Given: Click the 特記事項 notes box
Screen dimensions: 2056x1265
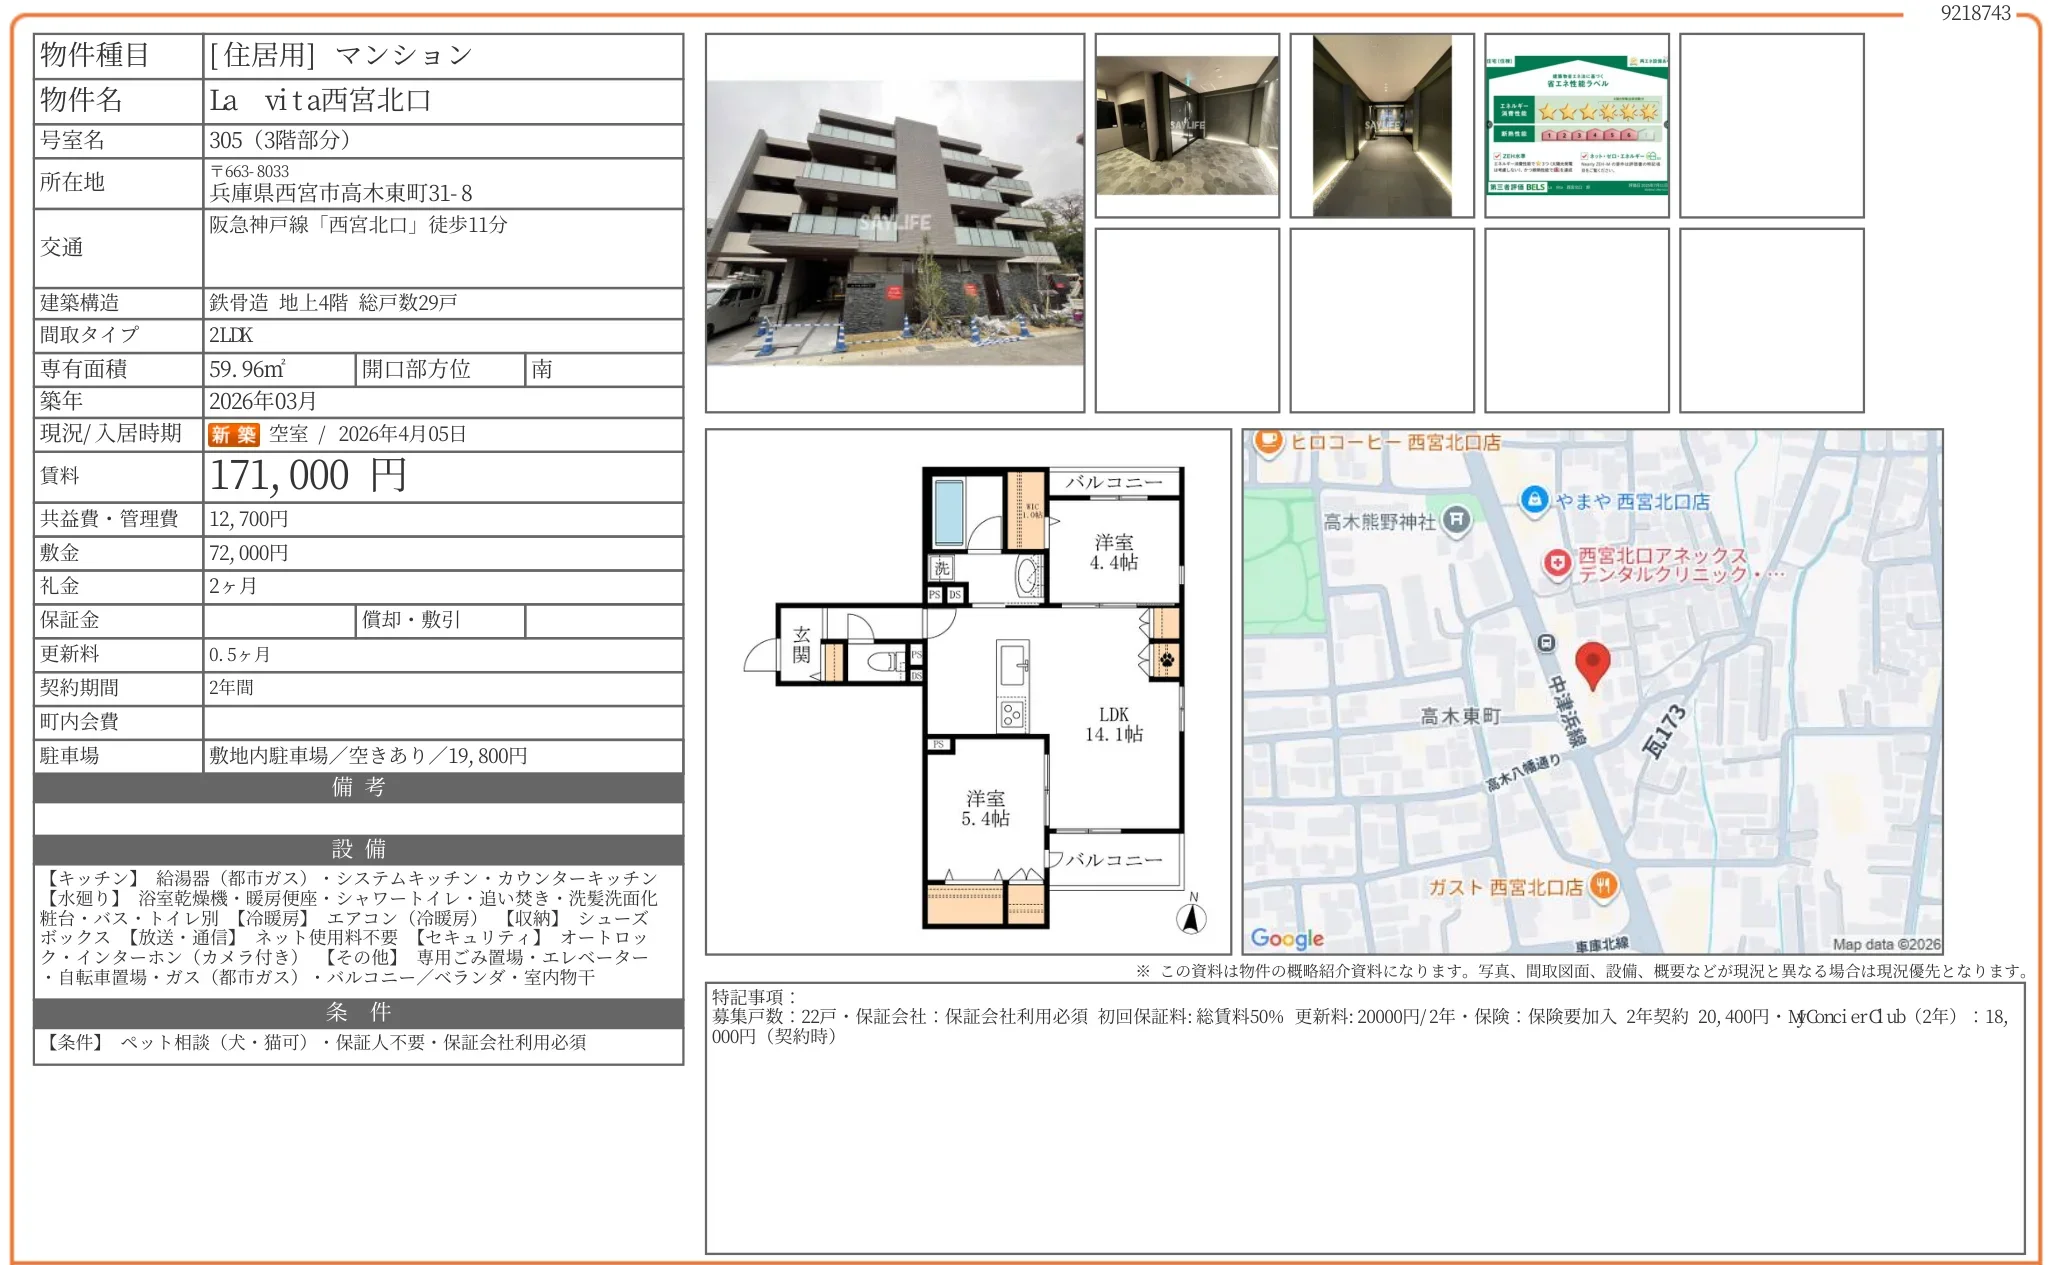Looking at the screenshot, I should click(x=1364, y=1117).
